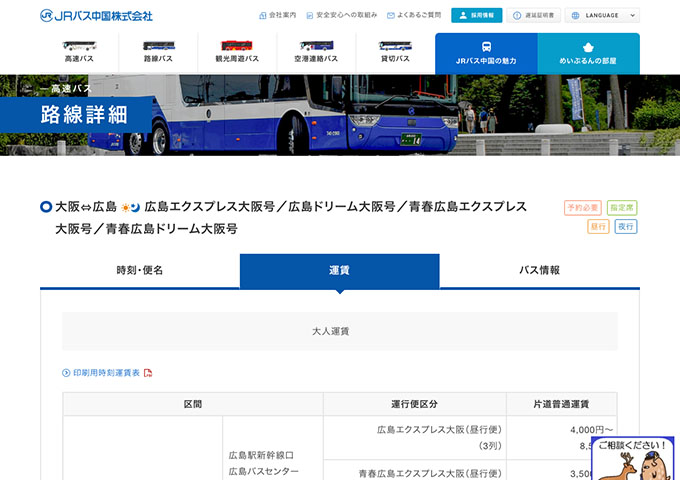
Task: Select the 空港連絡バス bus icon
Action: [316, 46]
